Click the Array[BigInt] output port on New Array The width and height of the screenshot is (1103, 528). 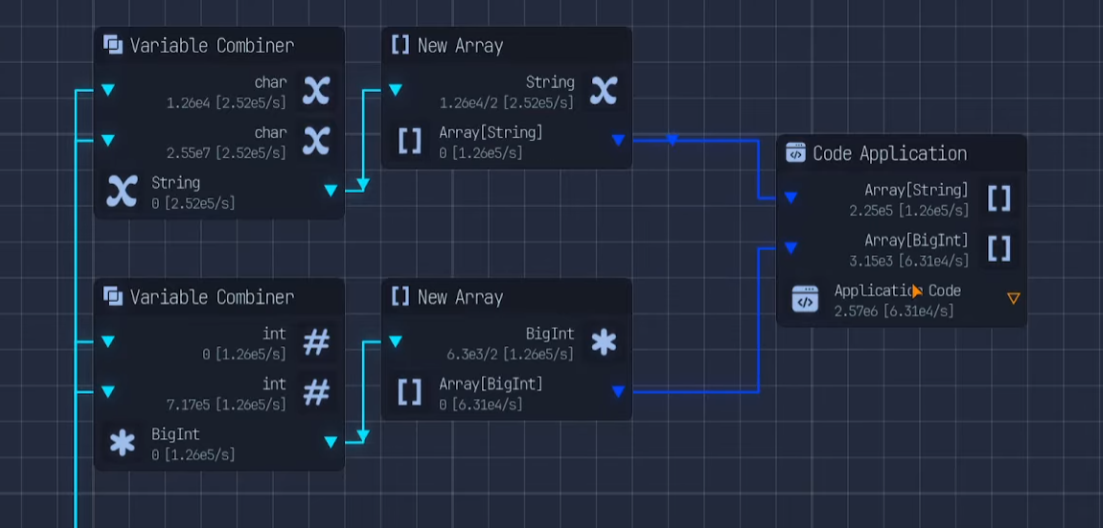tap(618, 392)
